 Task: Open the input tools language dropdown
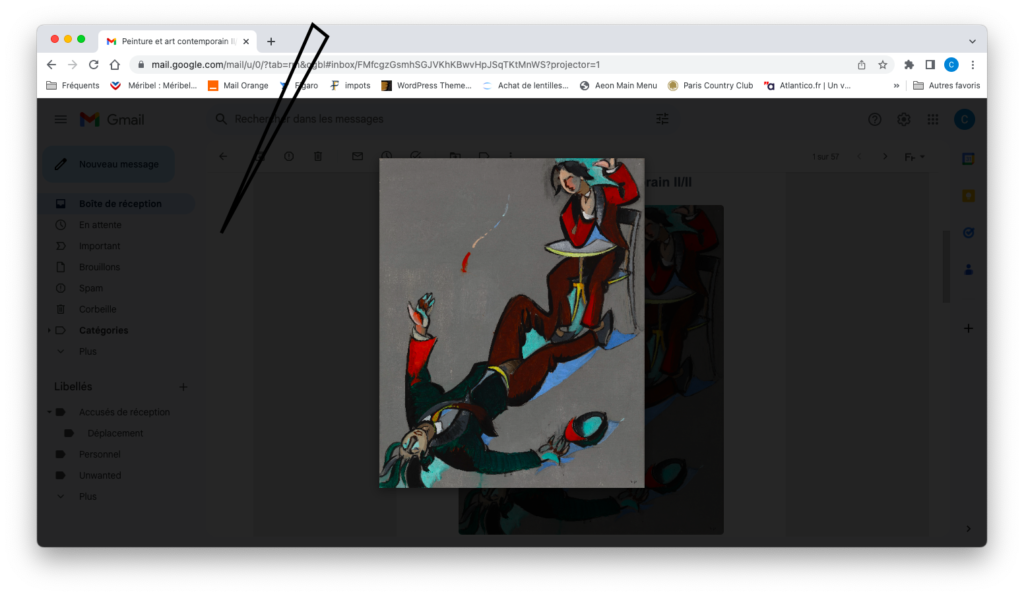pyautogui.click(x=914, y=157)
